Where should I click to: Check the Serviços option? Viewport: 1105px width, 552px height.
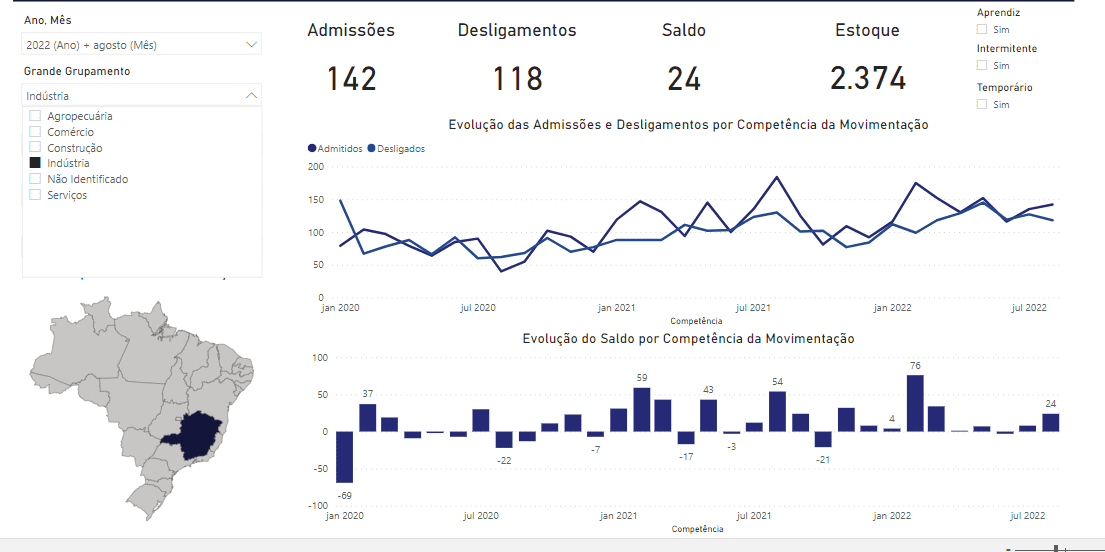pyautogui.click(x=35, y=195)
